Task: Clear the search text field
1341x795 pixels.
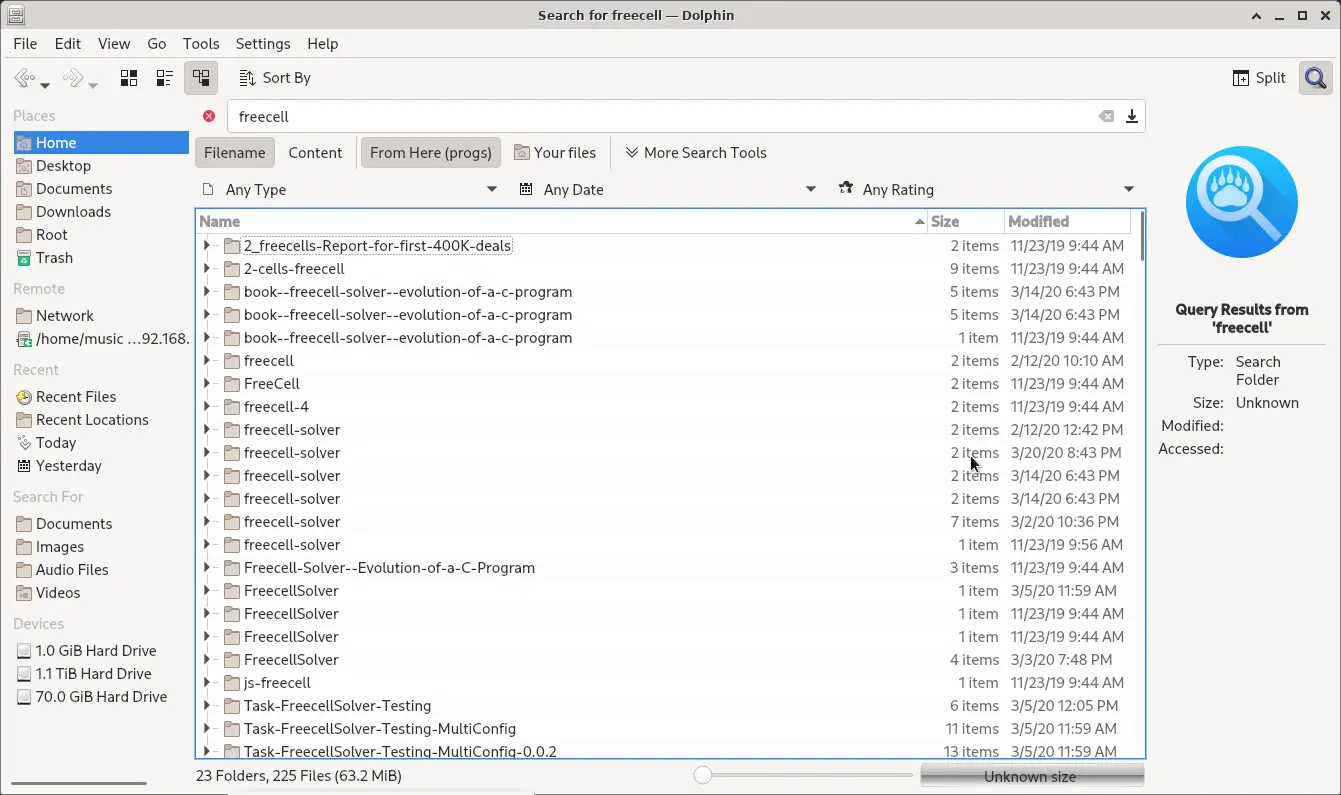Action: tap(1106, 116)
